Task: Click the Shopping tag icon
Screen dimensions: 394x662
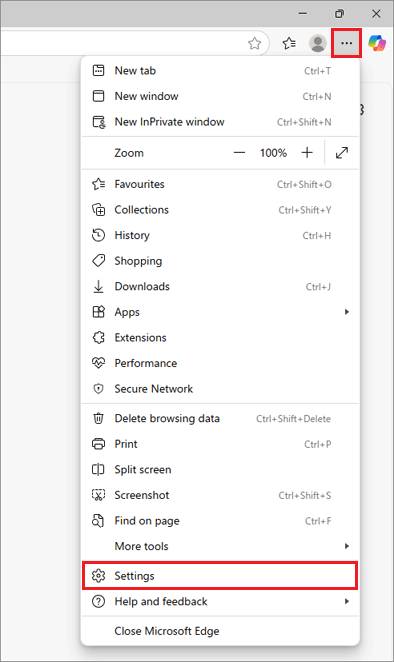Action: coord(98,261)
